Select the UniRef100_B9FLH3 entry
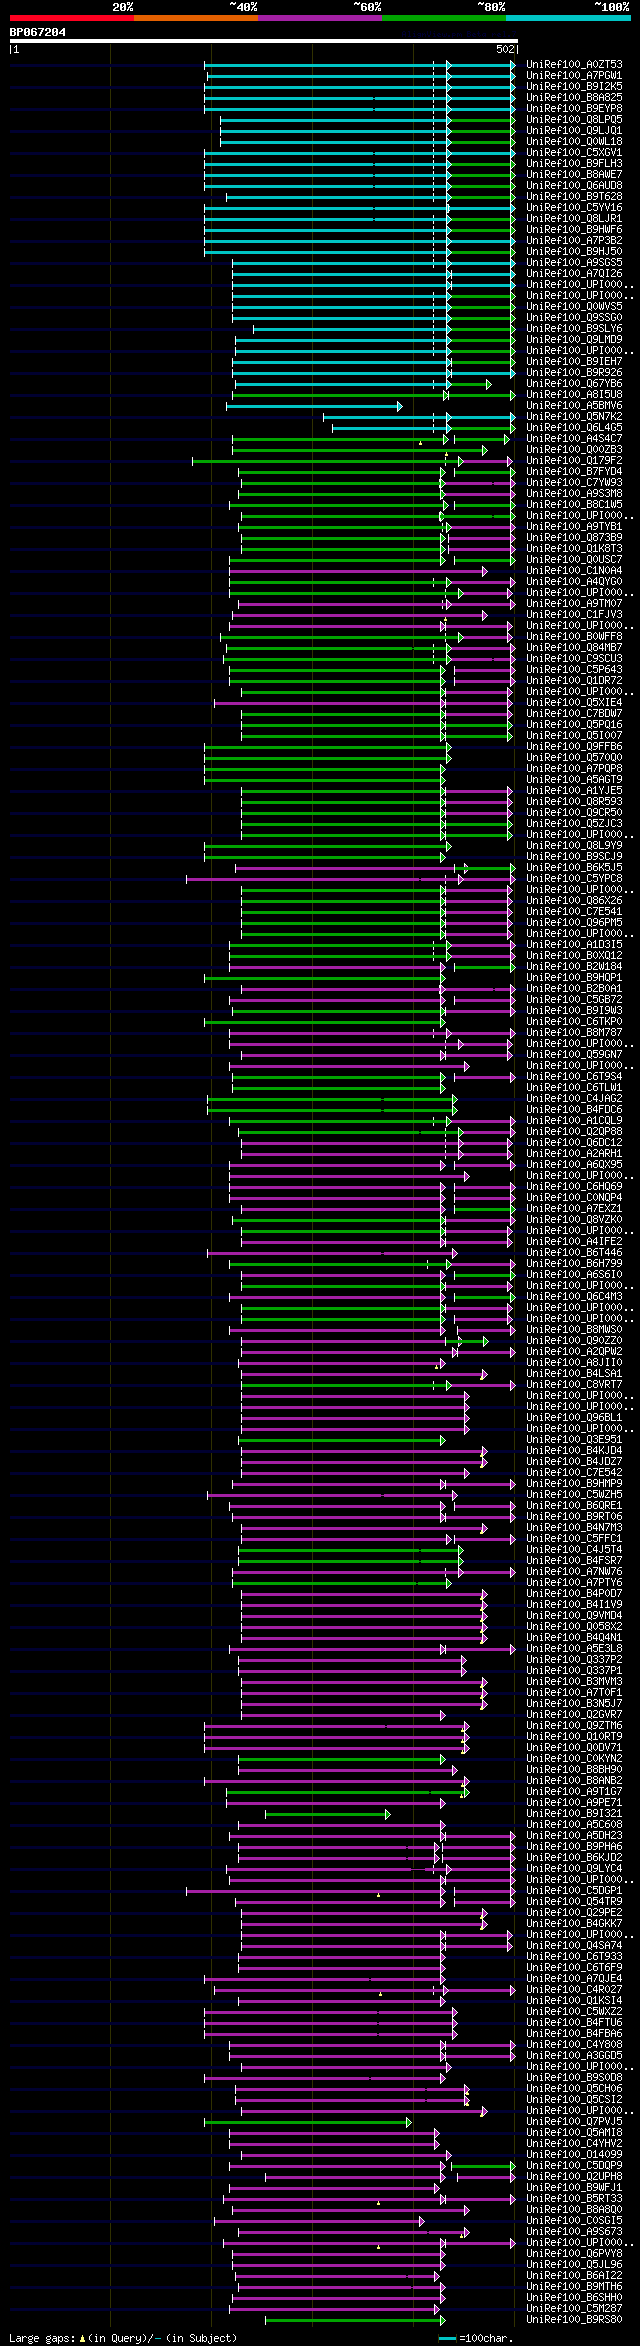 click(574, 163)
